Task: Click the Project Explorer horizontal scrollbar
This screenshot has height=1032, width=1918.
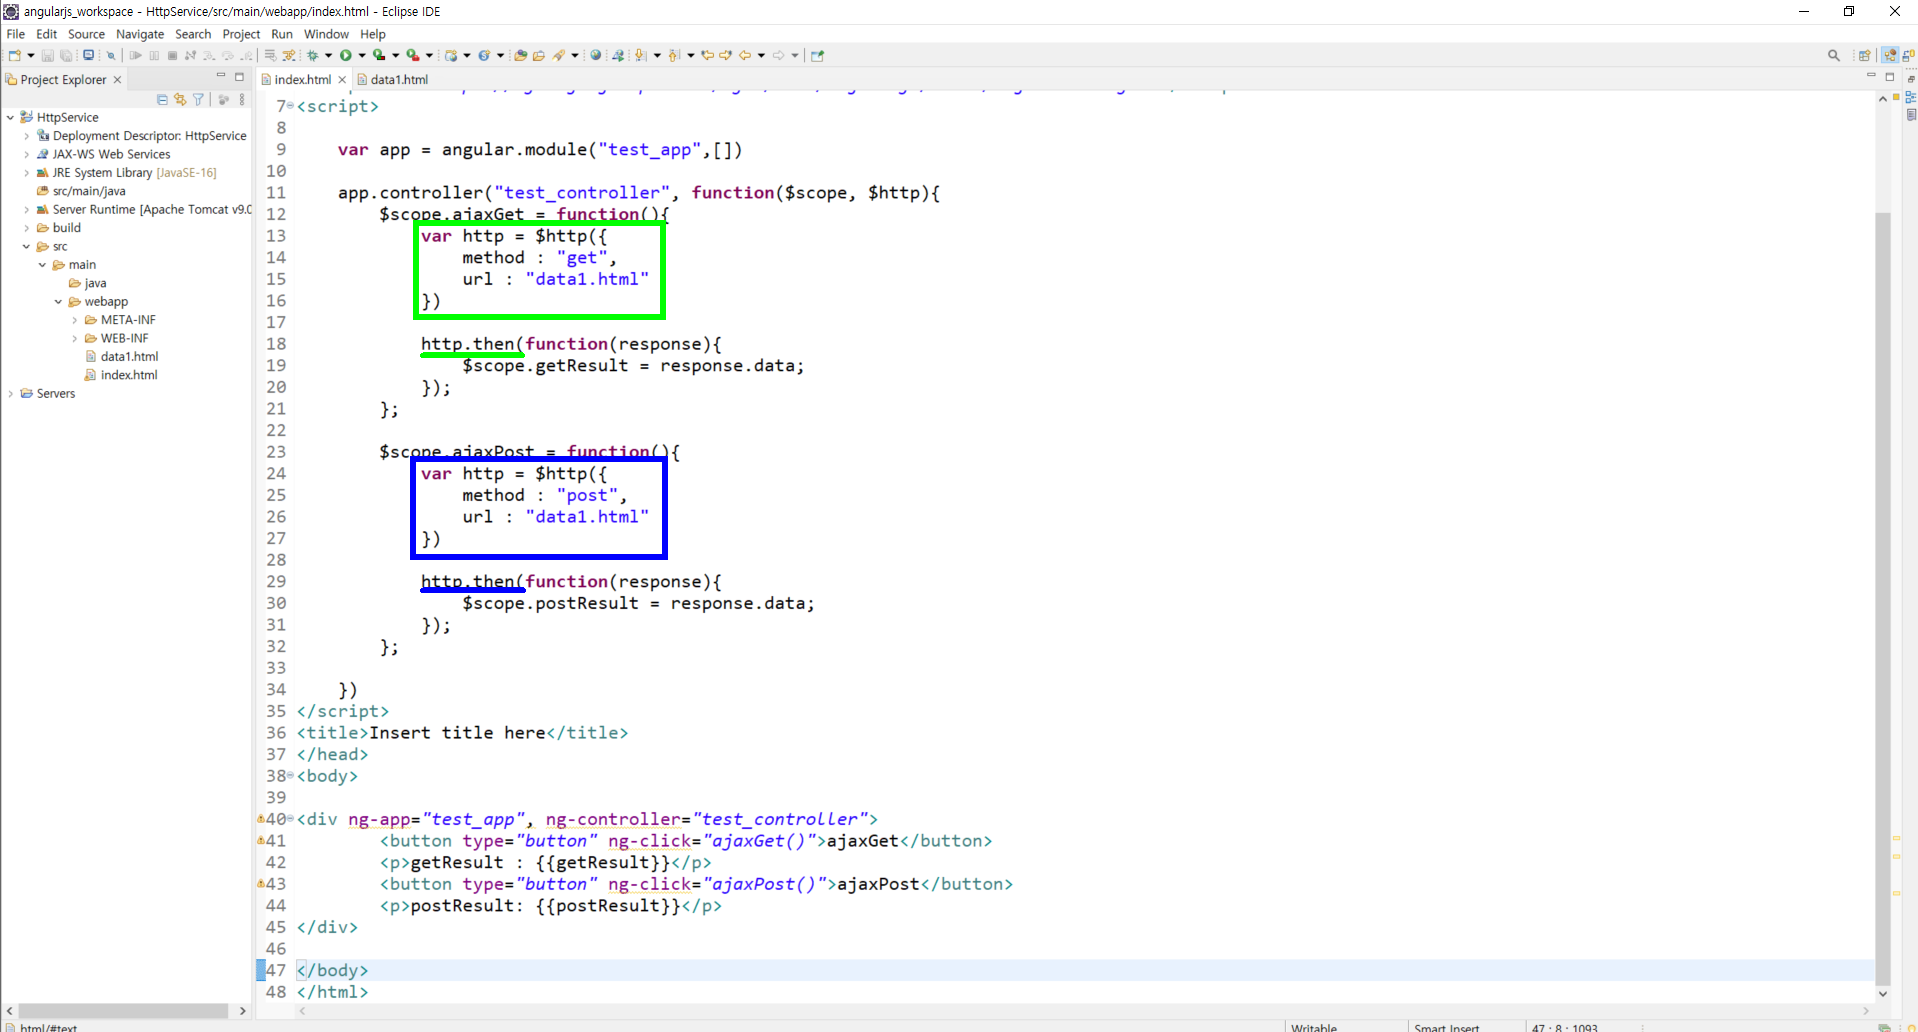Action: click(x=123, y=1011)
